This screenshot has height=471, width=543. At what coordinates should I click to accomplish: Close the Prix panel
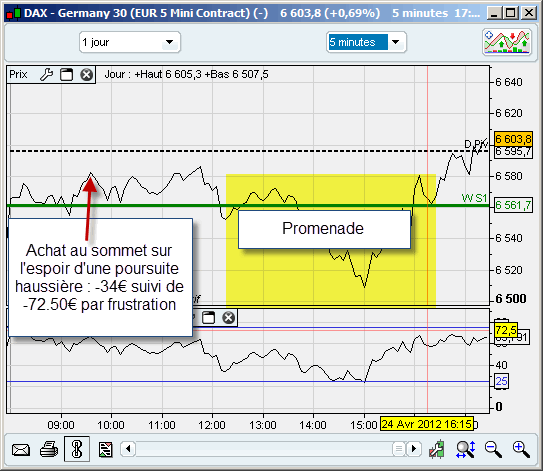point(87,74)
